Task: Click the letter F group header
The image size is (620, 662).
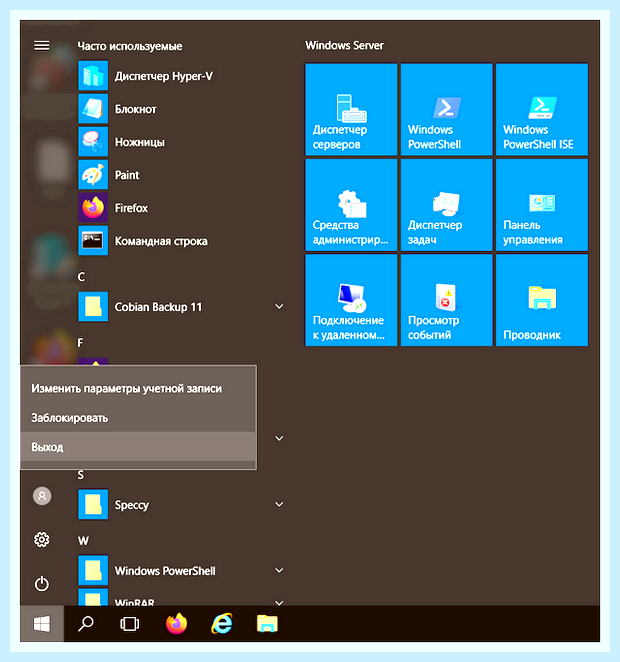Action: 80,342
